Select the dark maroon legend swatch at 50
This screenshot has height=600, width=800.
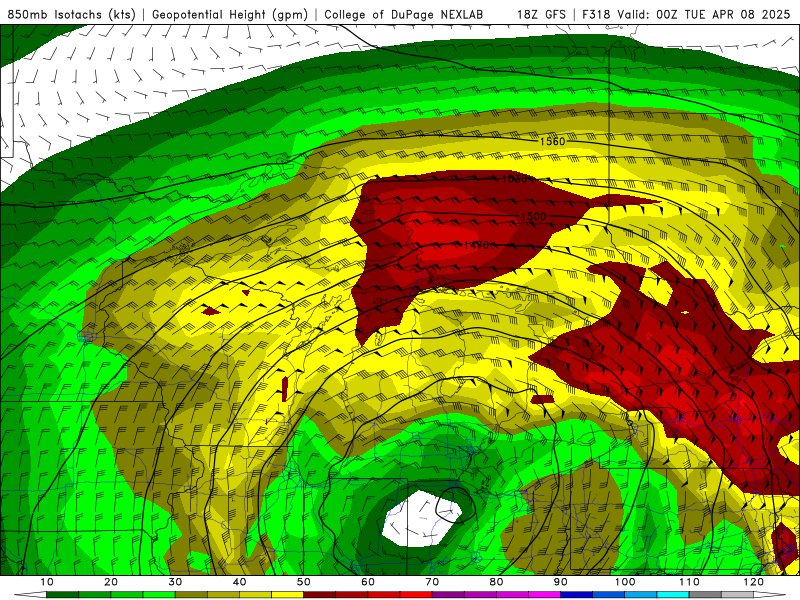click(319, 595)
